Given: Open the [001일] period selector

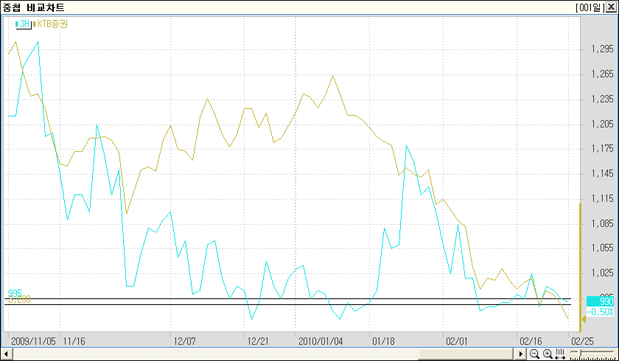Looking at the screenshot, I should [590, 7].
